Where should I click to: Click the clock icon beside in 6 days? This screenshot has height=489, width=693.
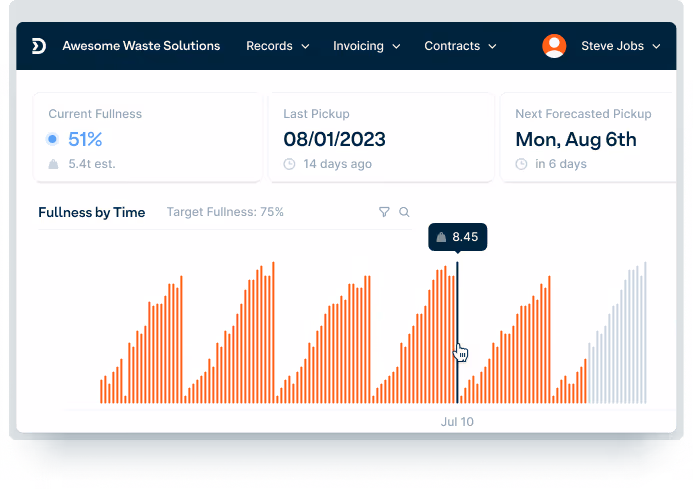pos(522,164)
